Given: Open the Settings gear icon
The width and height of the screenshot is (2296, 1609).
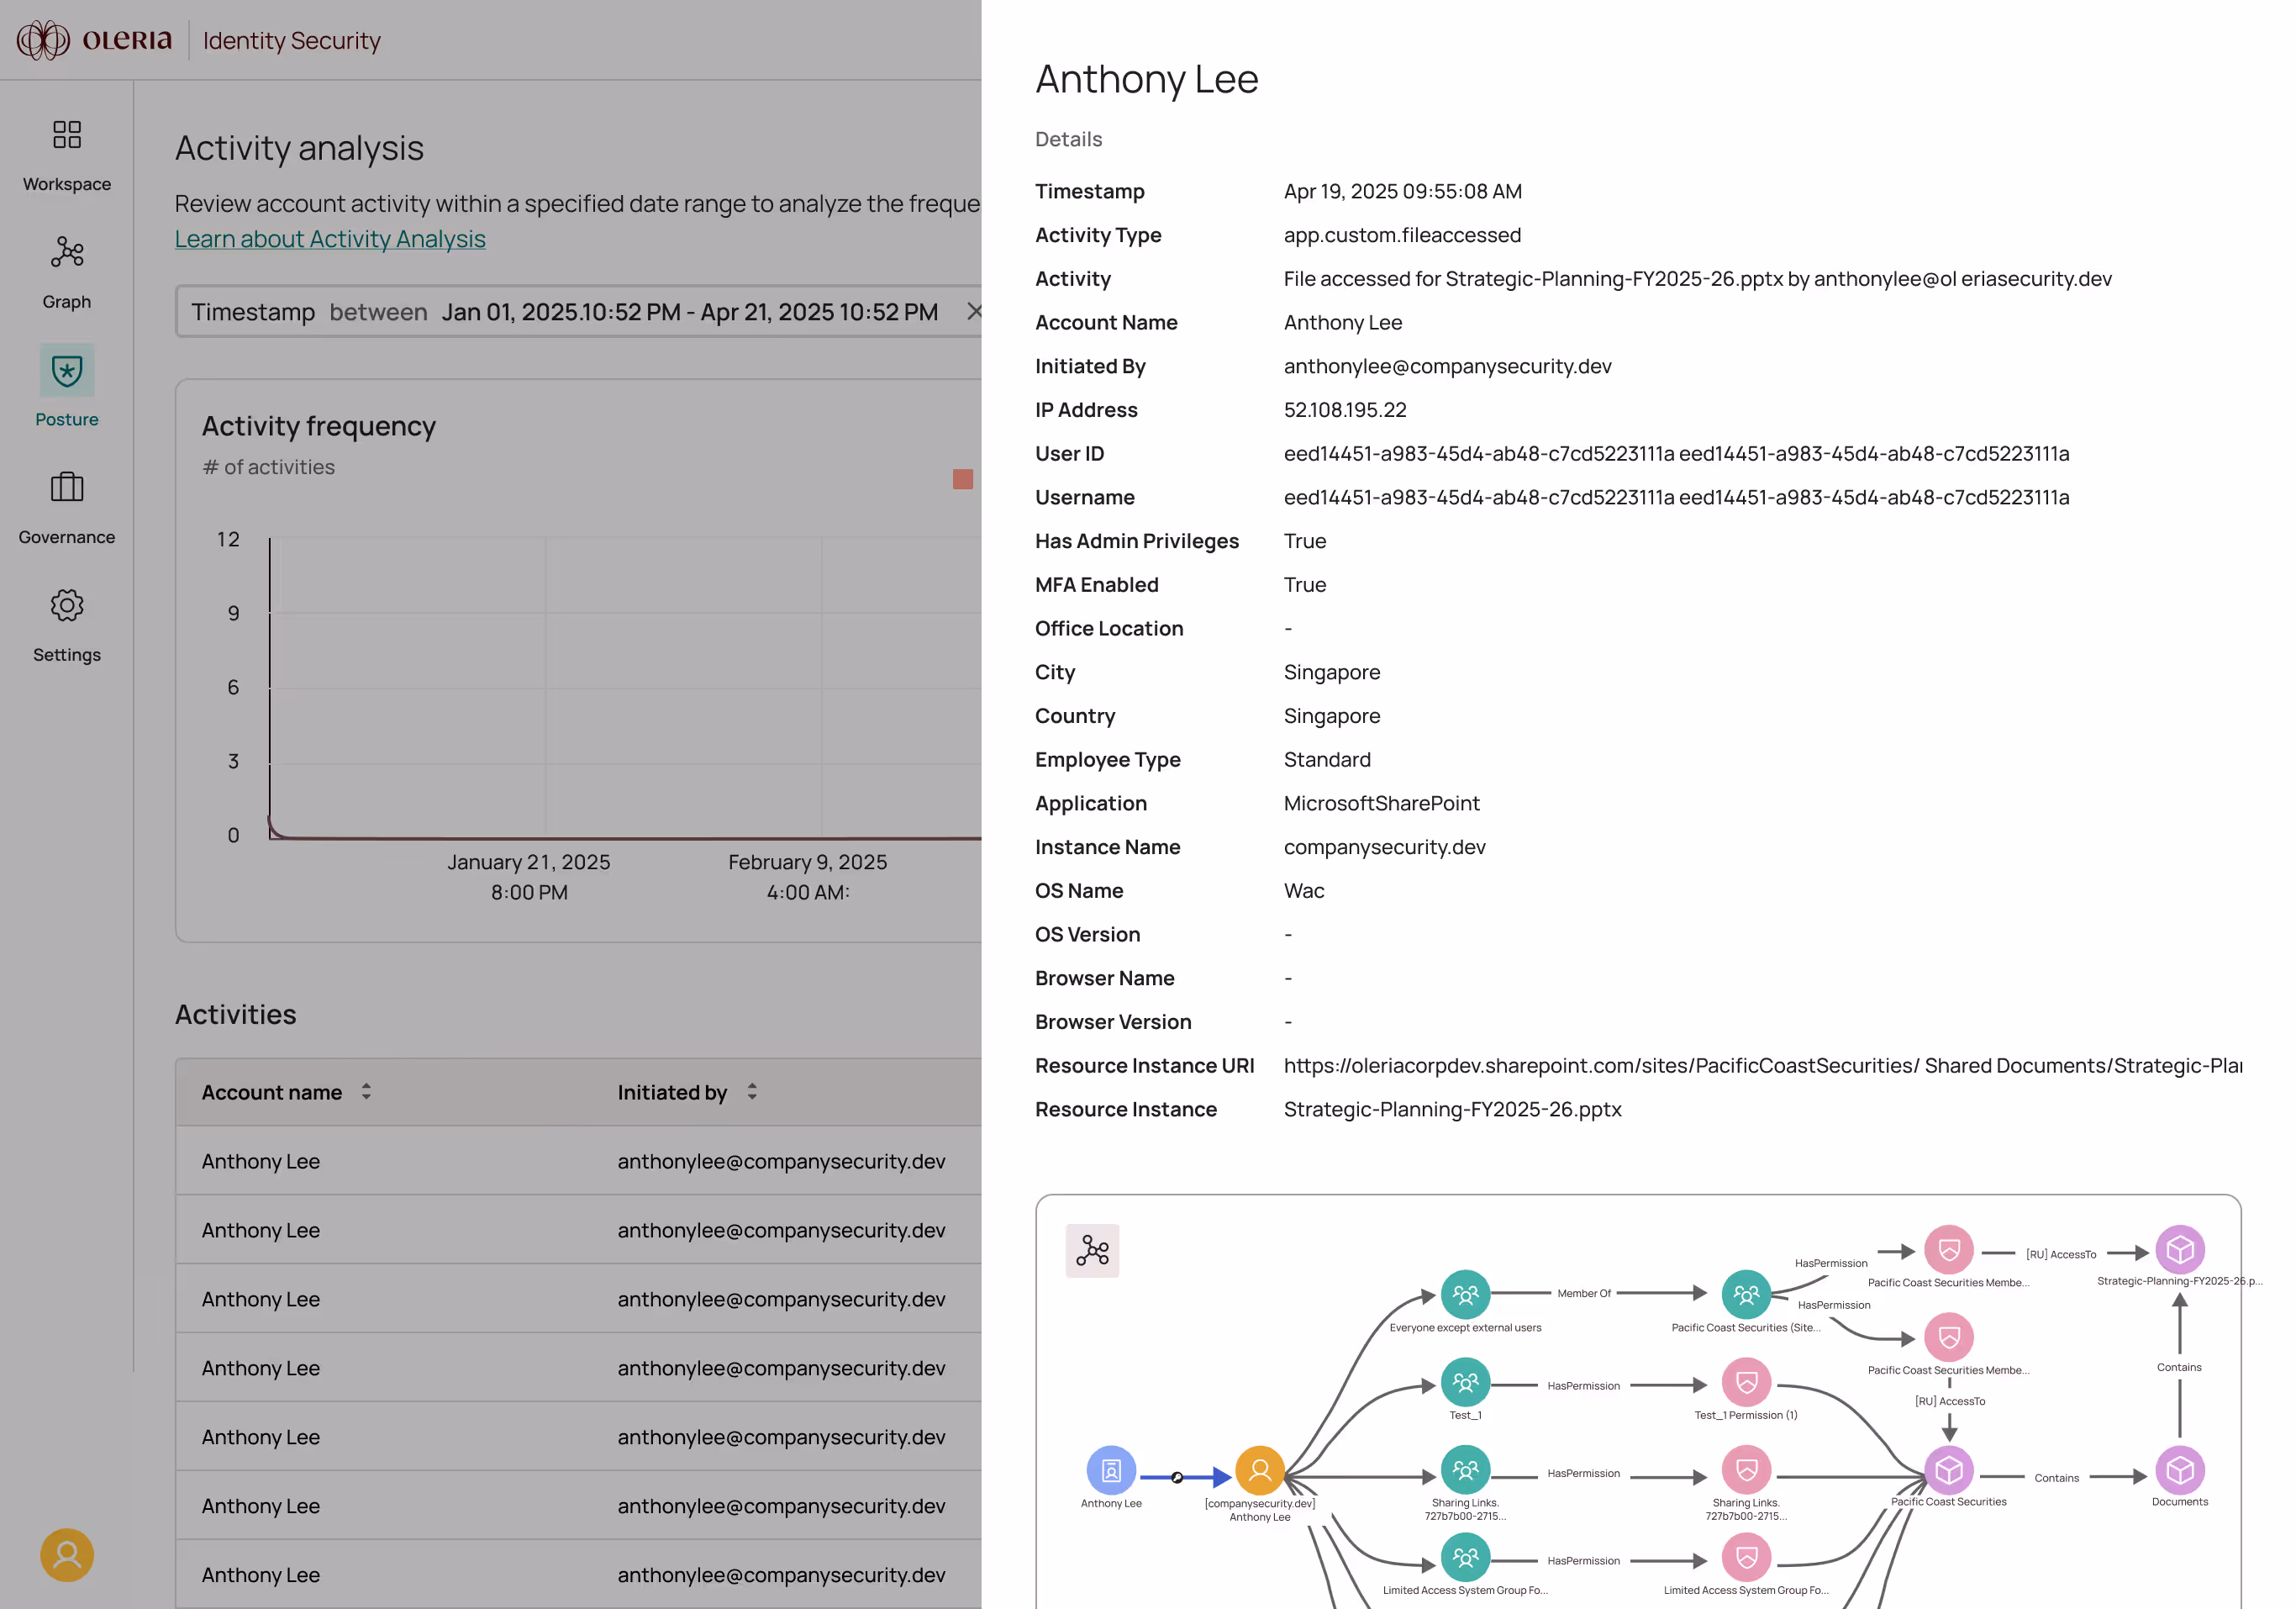Looking at the screenshot, I should tap(67, 606).
